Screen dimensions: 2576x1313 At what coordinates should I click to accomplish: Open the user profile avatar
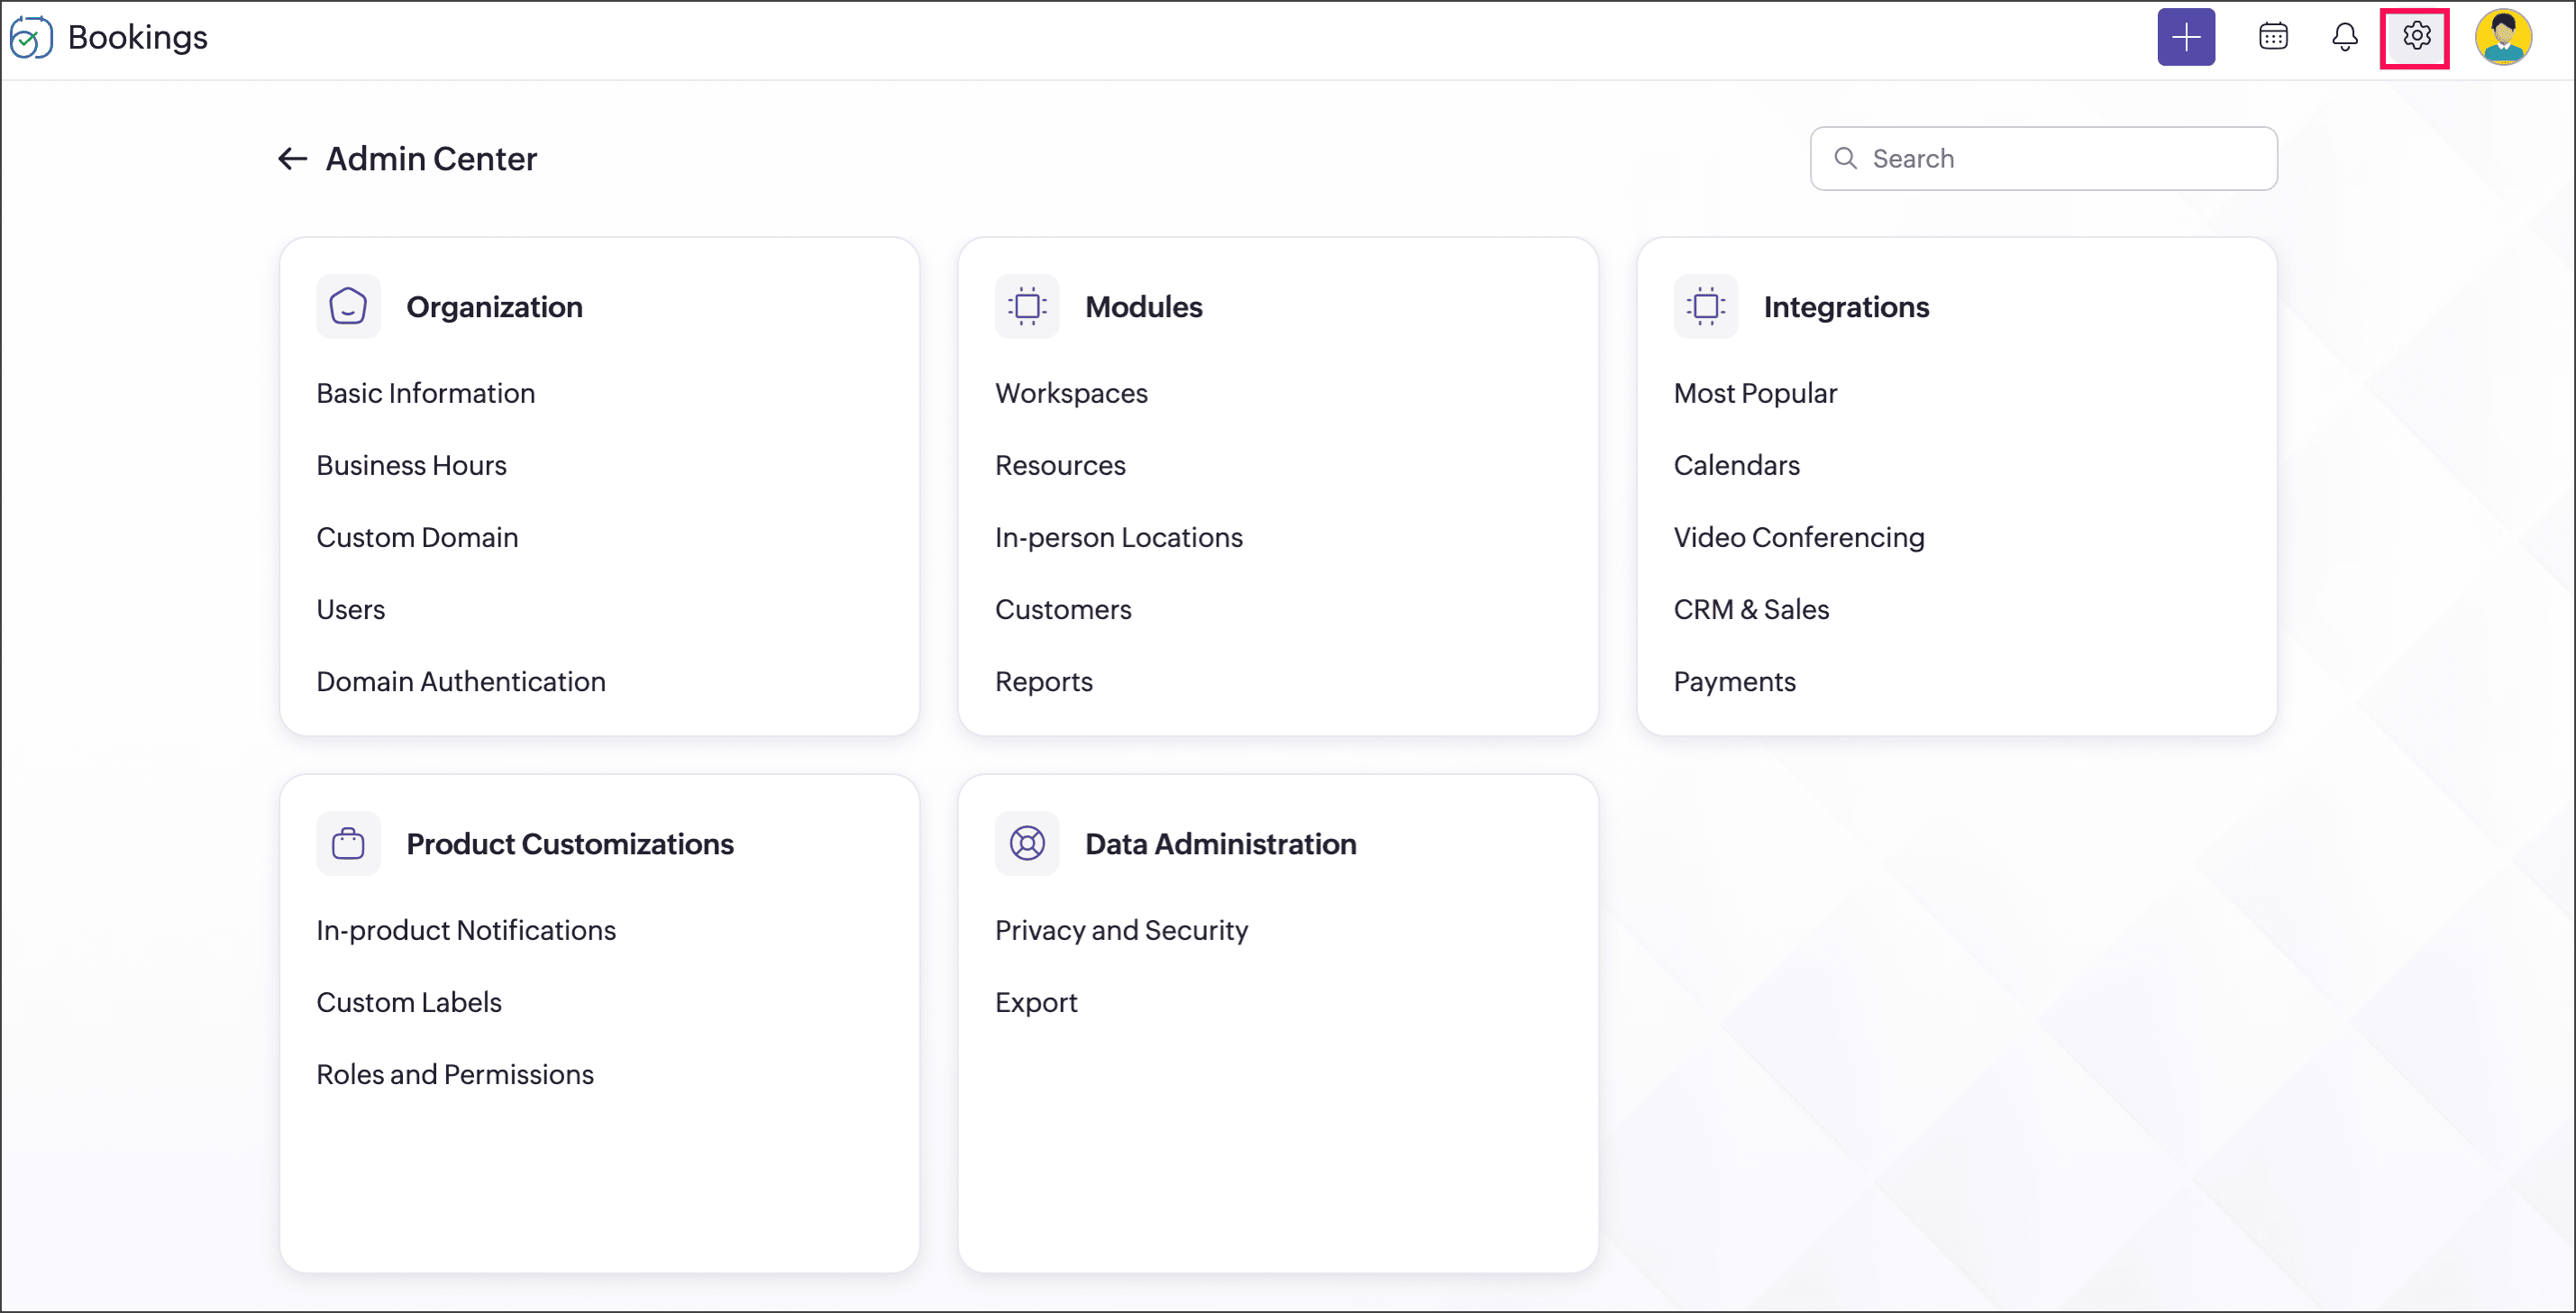pos(2502,37)
